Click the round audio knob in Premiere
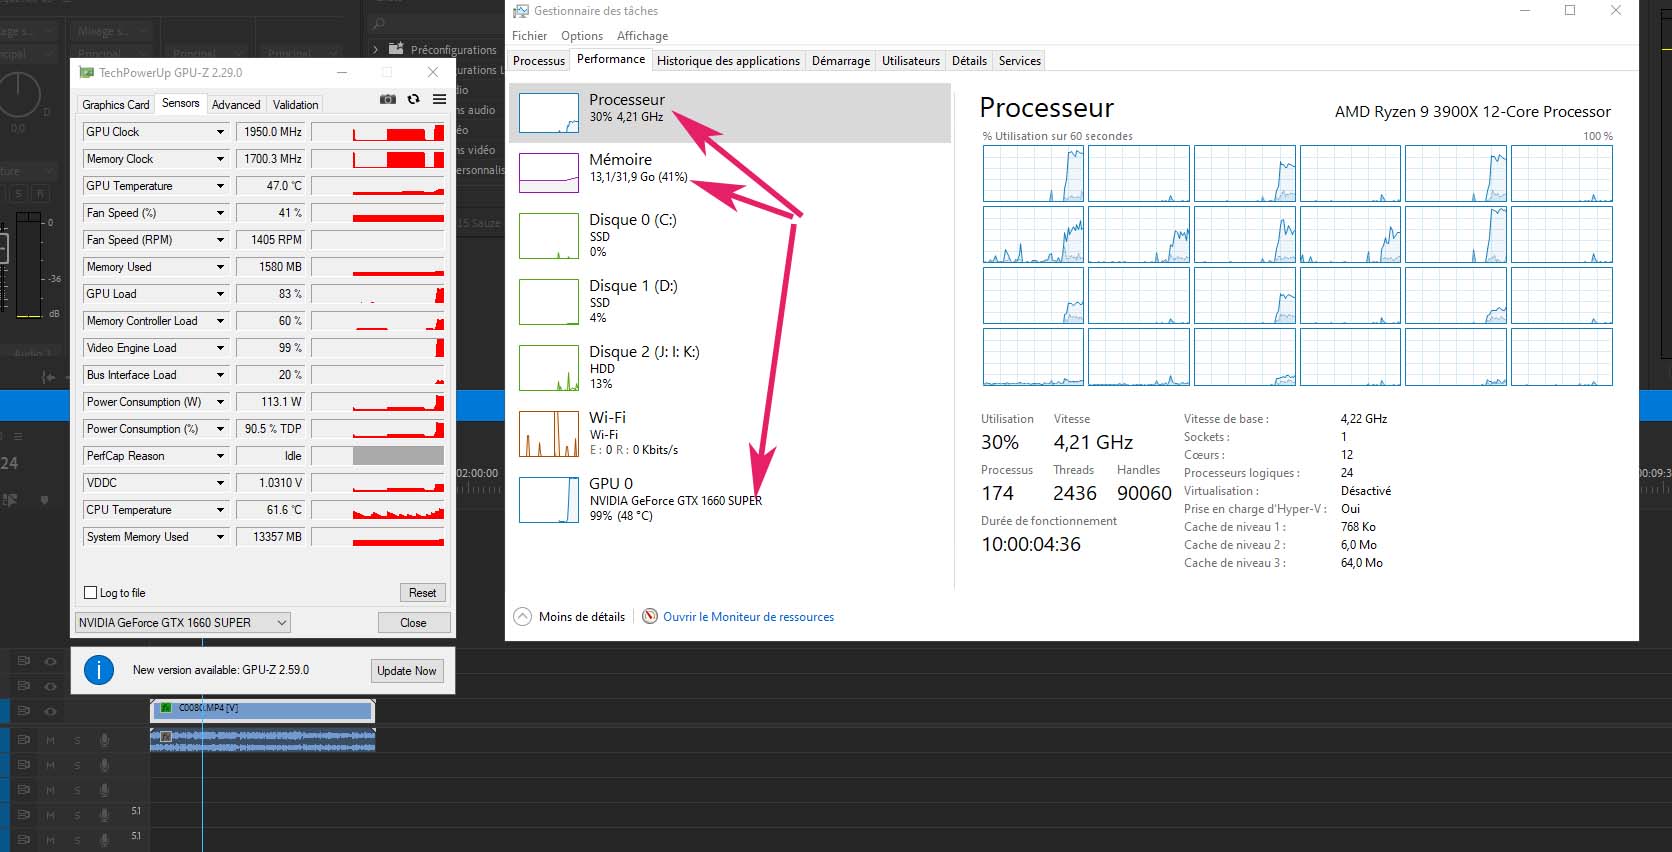 [x=19, y=95]
